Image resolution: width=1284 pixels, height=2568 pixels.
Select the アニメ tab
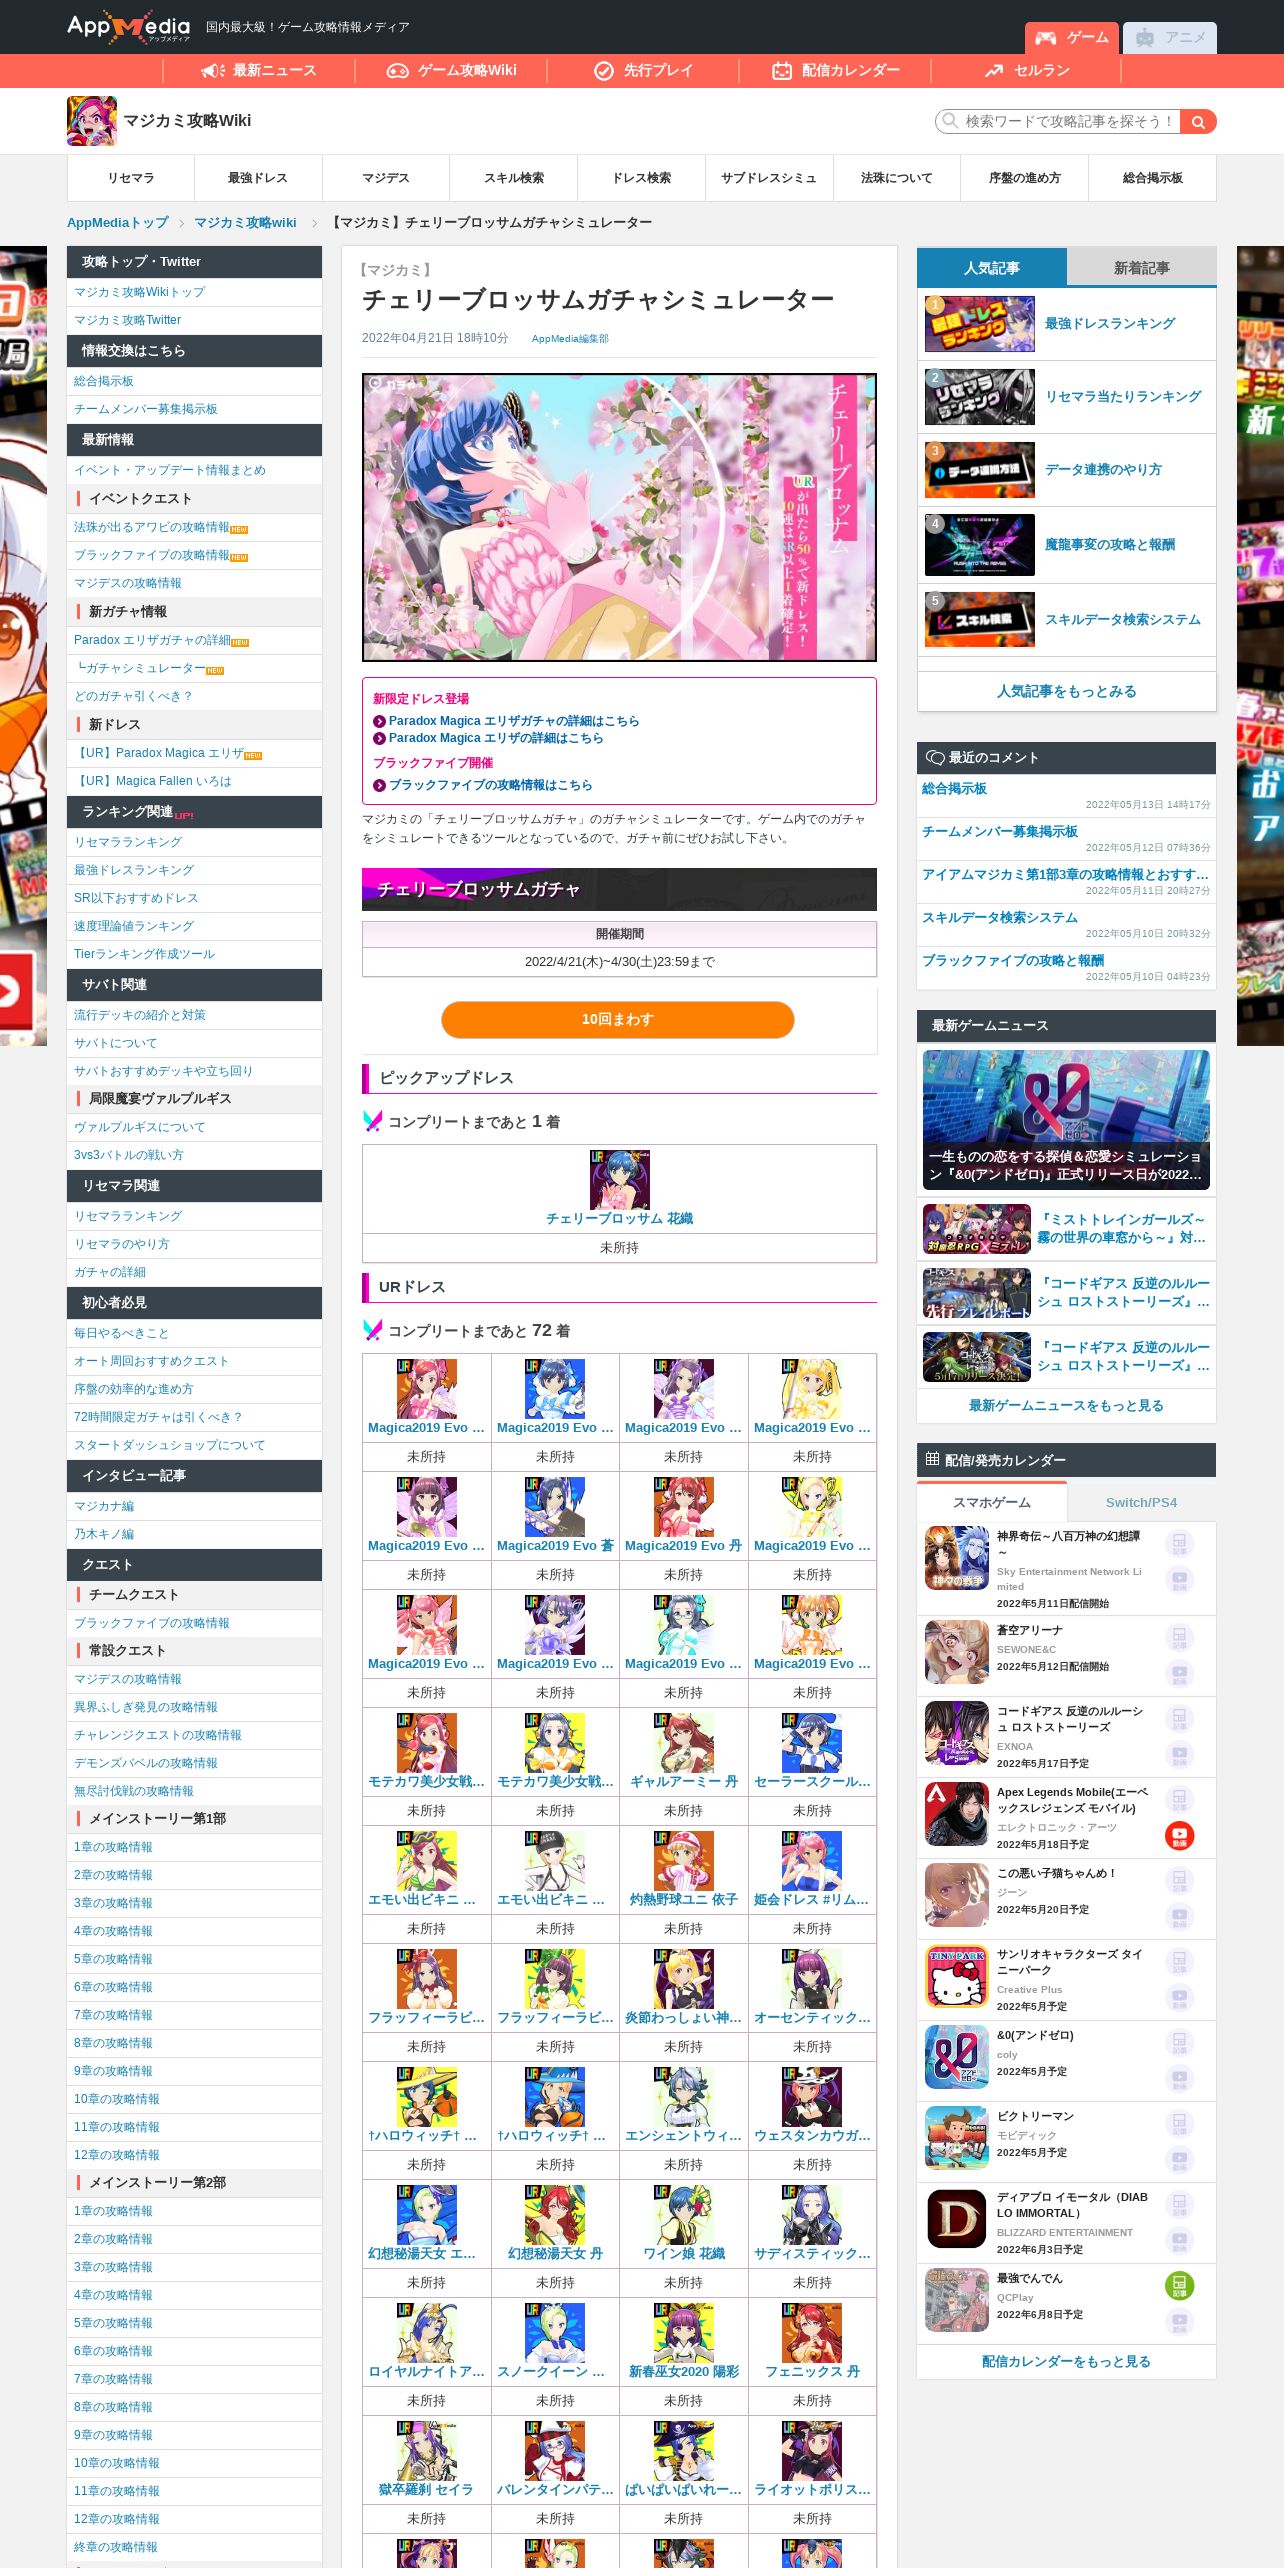1170,38
